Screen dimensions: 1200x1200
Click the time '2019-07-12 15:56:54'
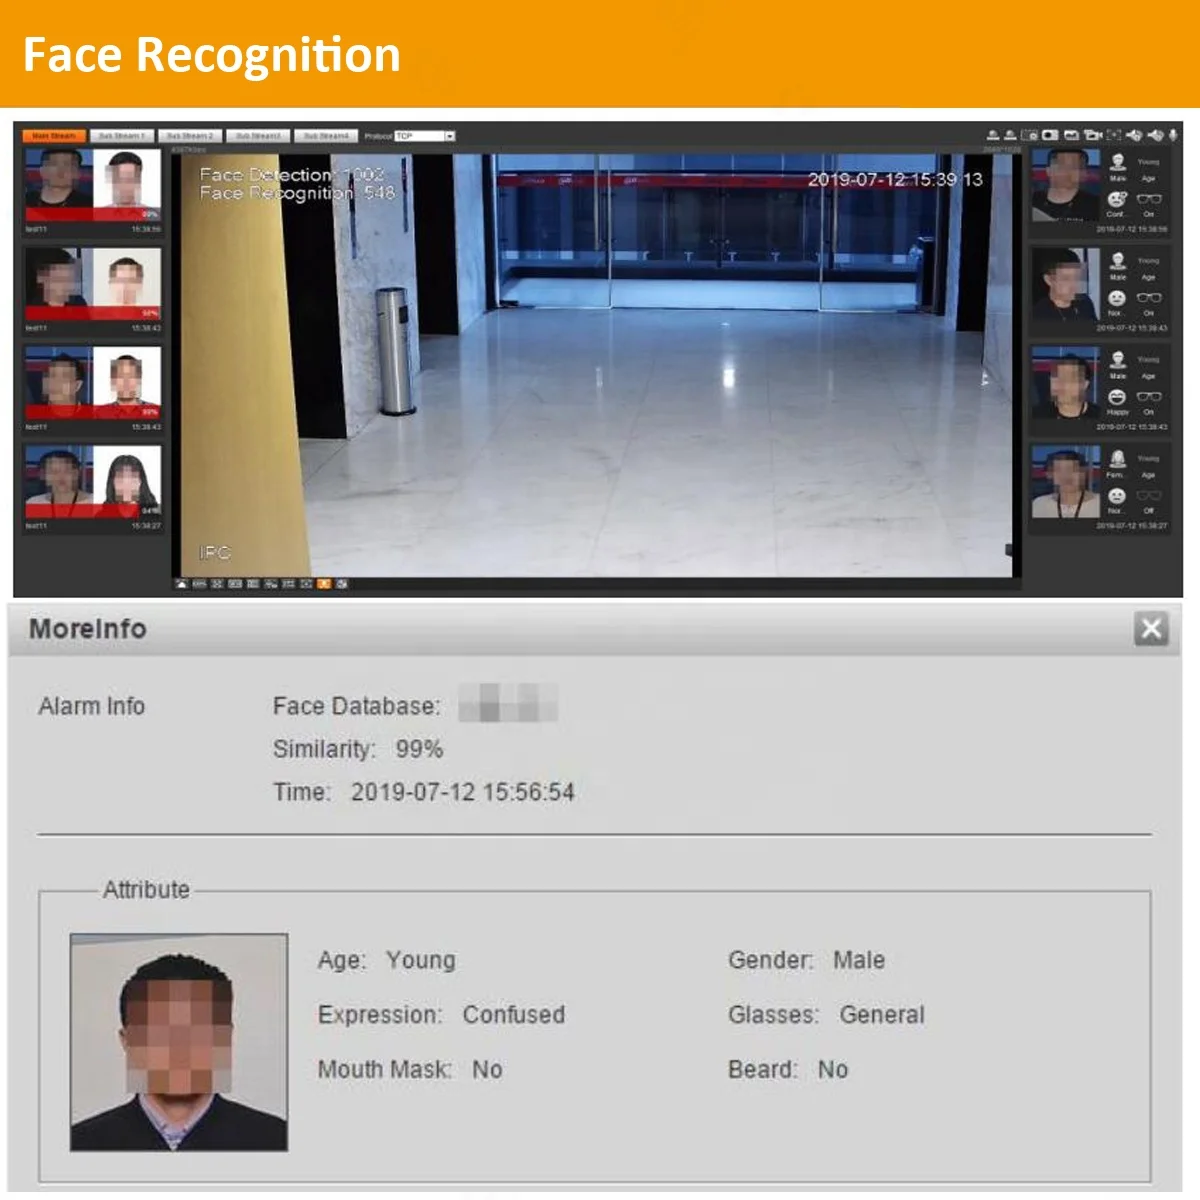(x=462, y=792)
